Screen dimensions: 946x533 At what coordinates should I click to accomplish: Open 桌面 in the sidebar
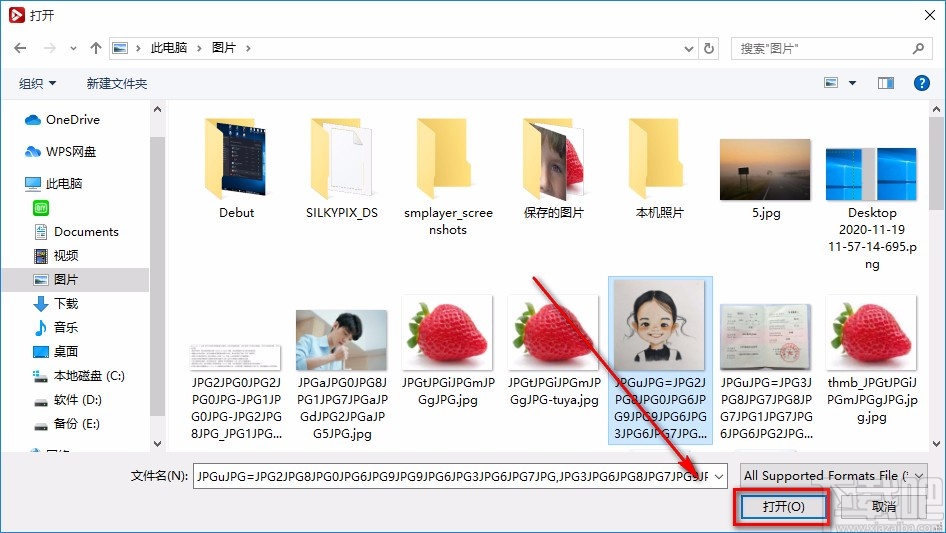pos(56,351)
